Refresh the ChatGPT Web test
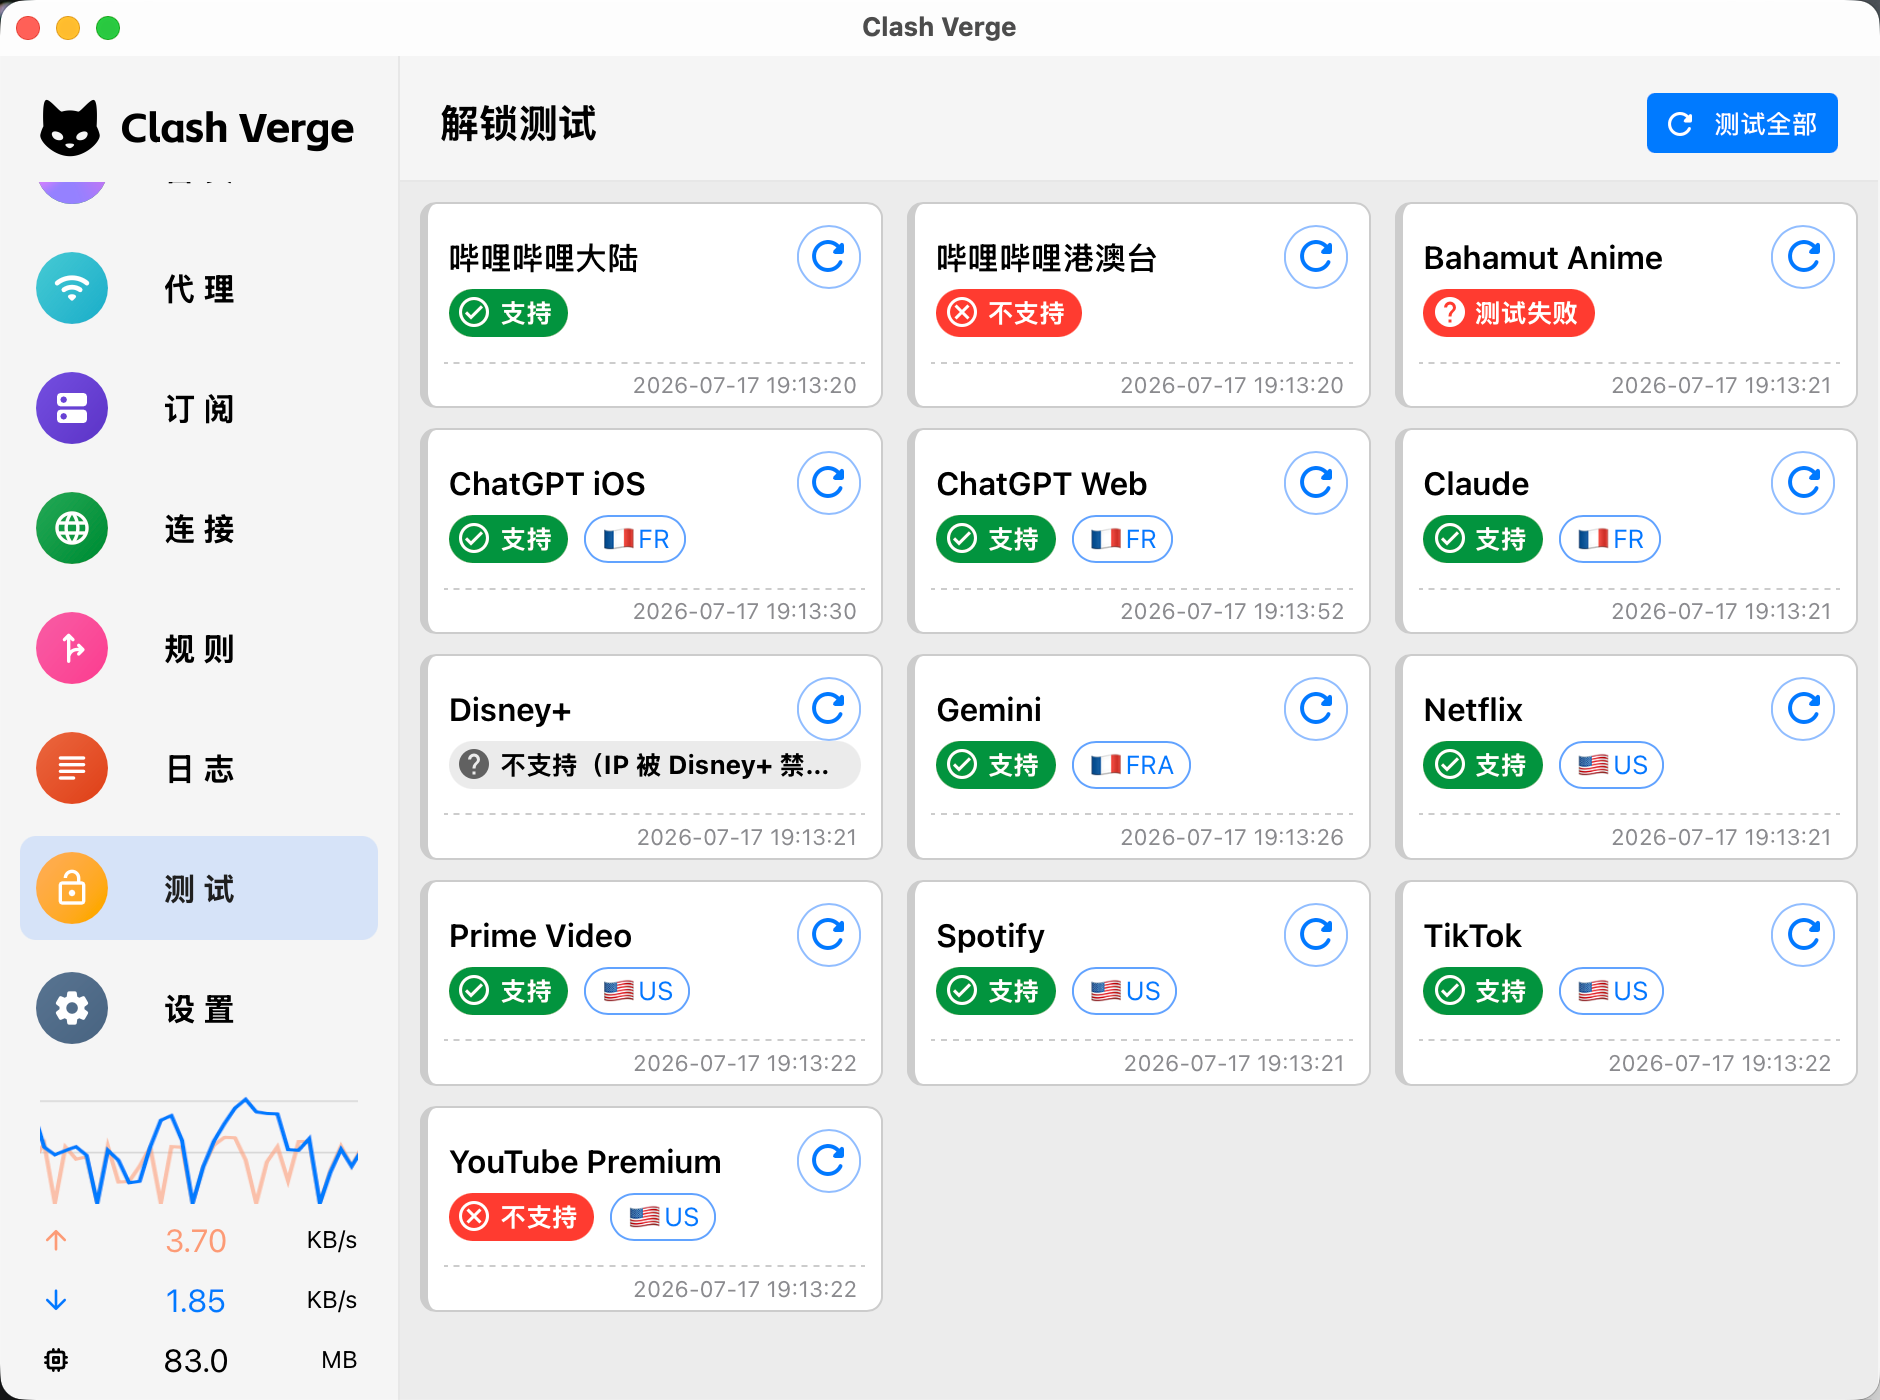 [1315, 483]
